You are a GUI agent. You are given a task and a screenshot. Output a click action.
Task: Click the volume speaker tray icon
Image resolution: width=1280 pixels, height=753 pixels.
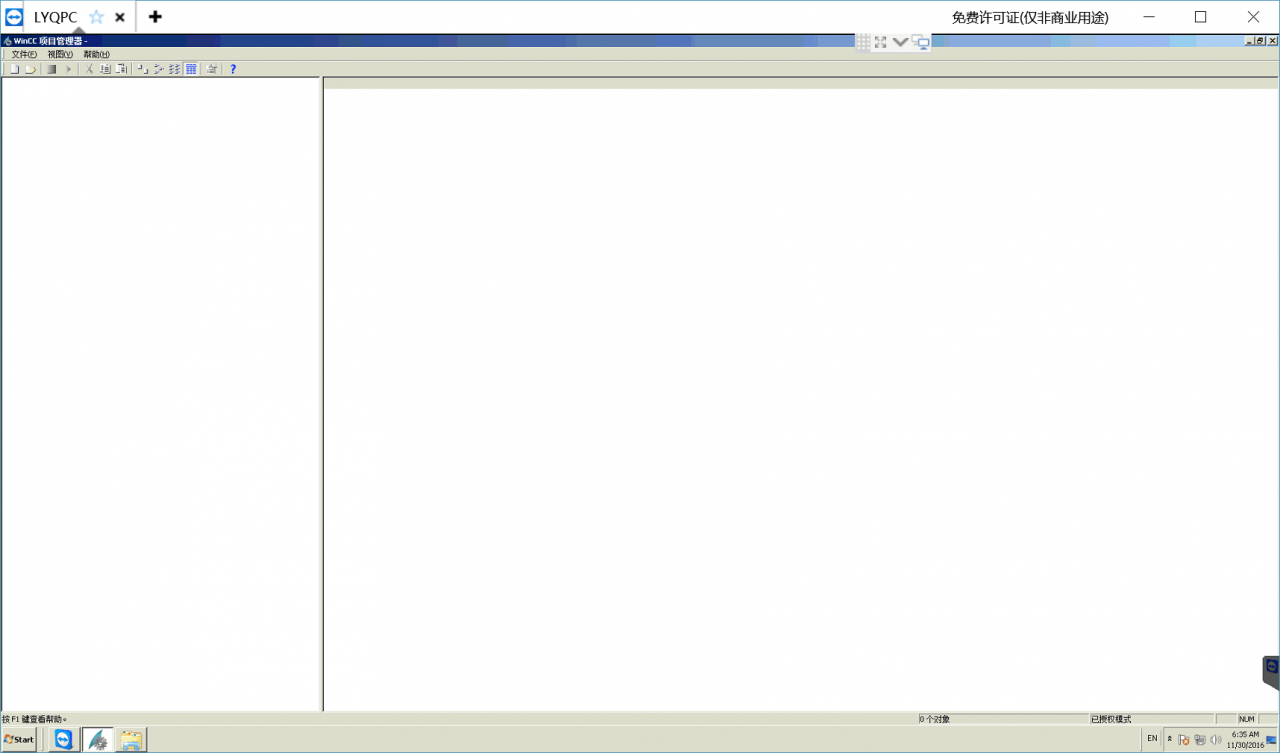1215,740
